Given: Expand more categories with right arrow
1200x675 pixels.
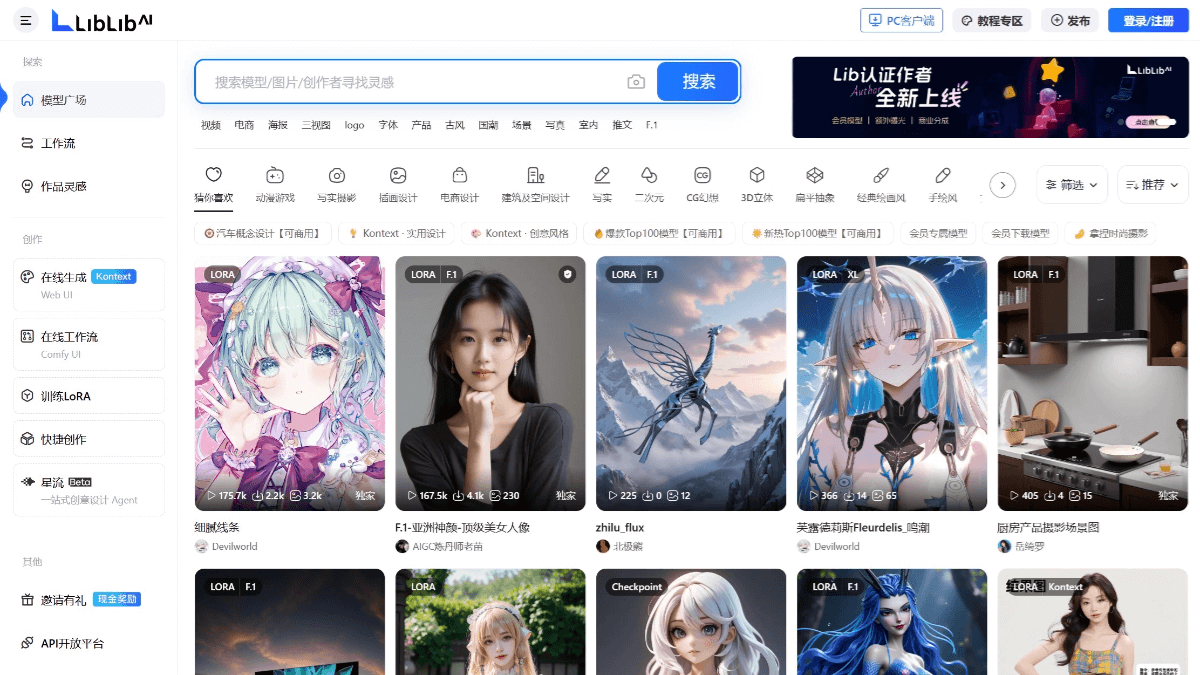Looking at the screenshot, I should click(1002, 185).
